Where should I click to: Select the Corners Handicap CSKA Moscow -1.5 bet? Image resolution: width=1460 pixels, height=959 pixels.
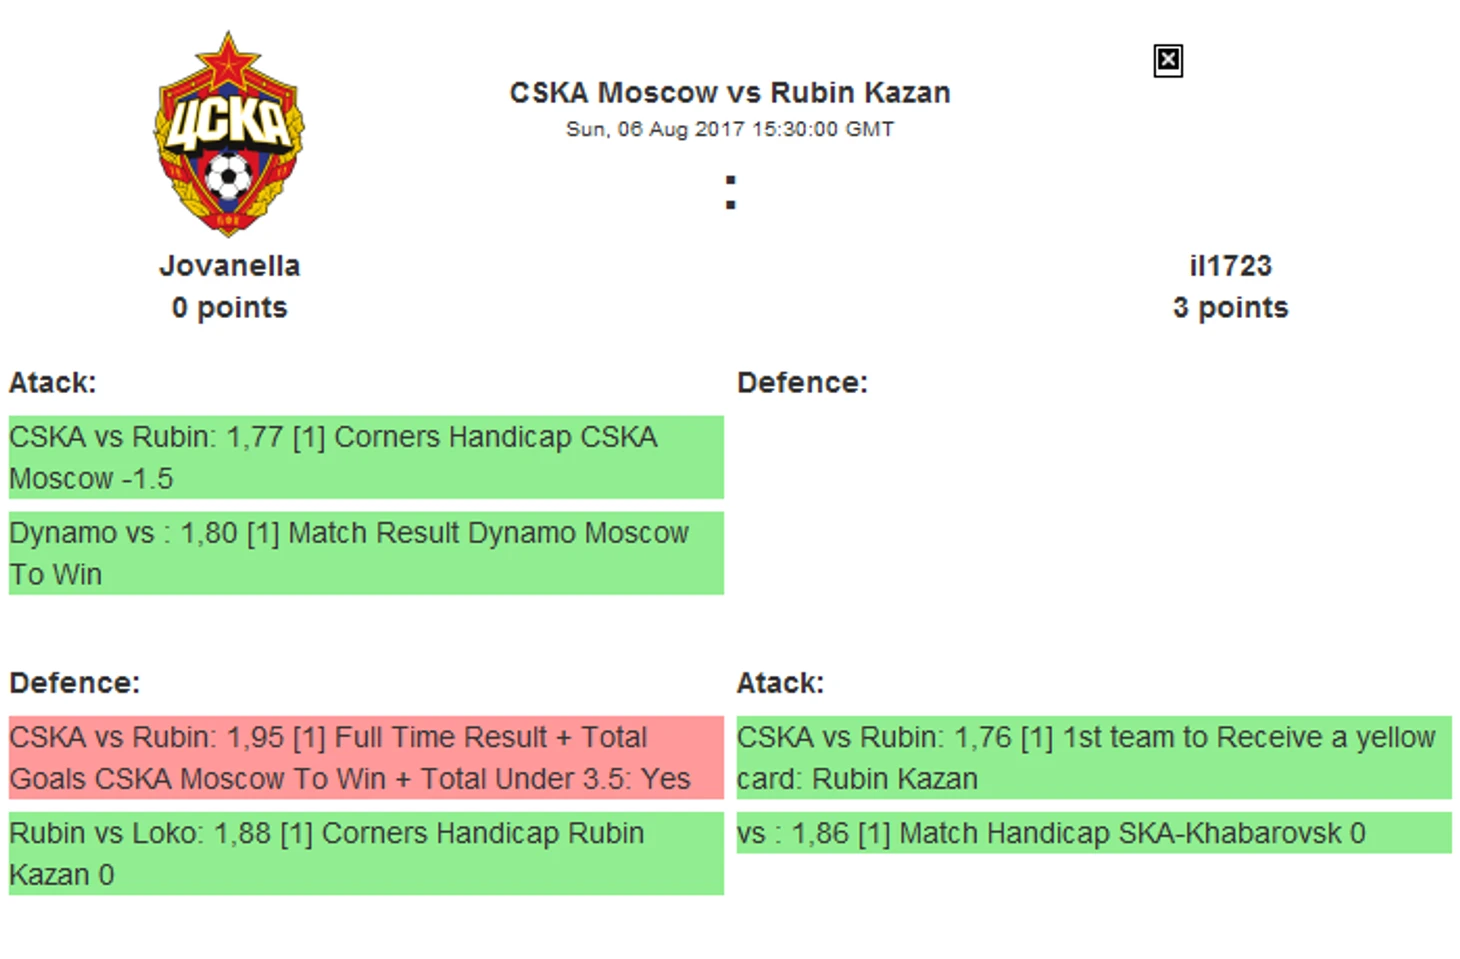(366, 457)
